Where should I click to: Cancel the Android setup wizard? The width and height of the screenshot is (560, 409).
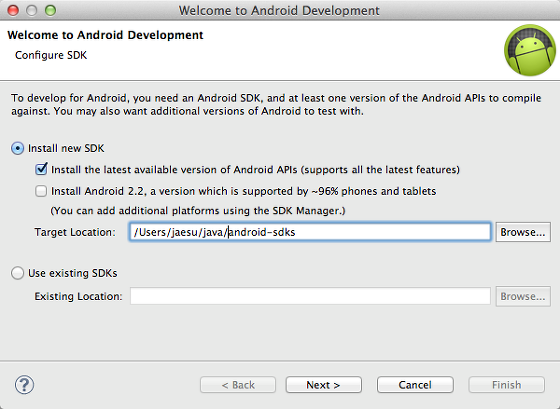click(x=415, y=385)
